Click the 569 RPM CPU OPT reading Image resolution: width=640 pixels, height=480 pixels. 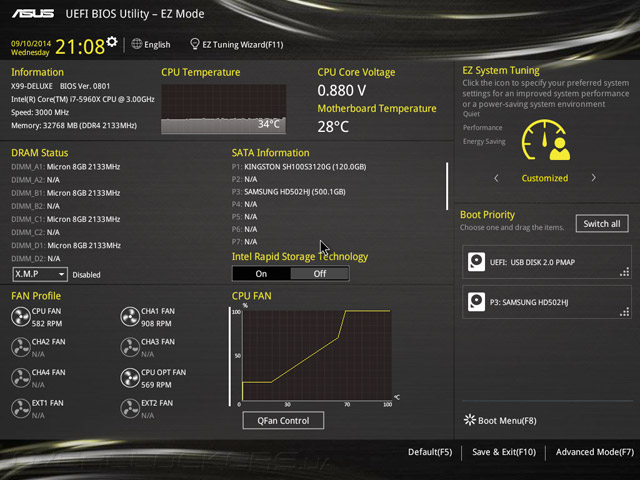[156, 385]
